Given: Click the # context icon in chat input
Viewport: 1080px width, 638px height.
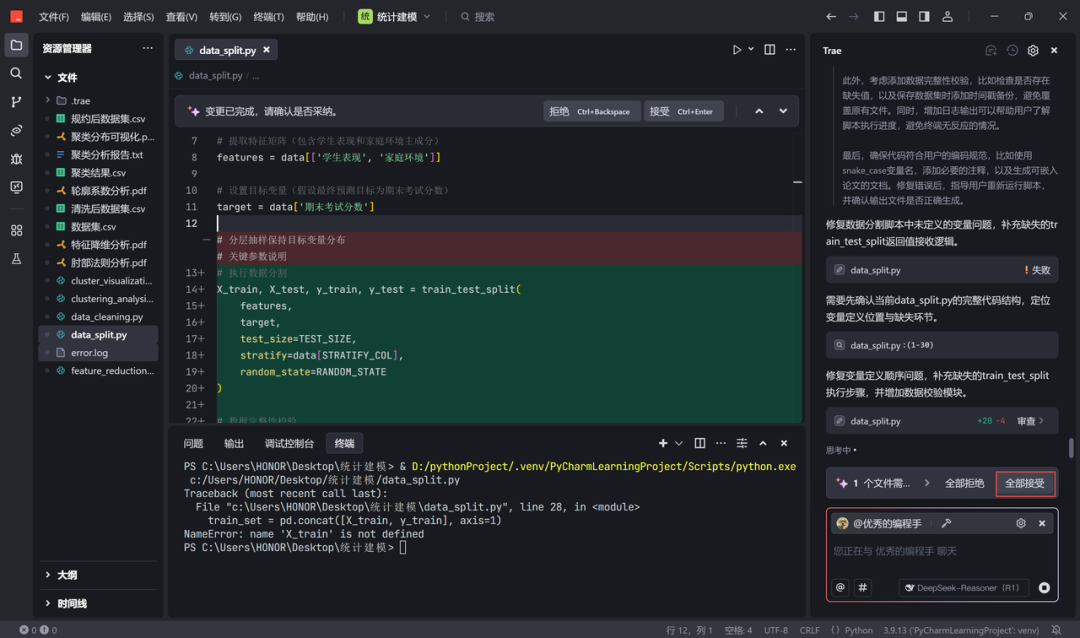Looking at the screenshot, I should click(863, 588).
